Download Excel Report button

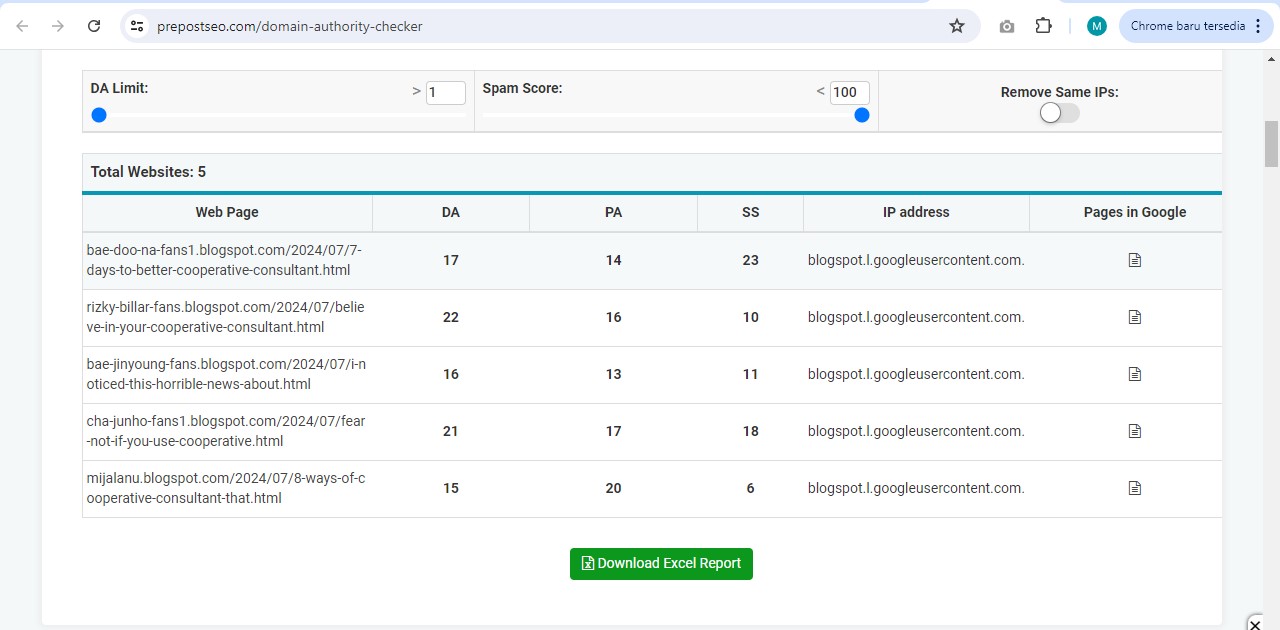[x=661, y=563]
